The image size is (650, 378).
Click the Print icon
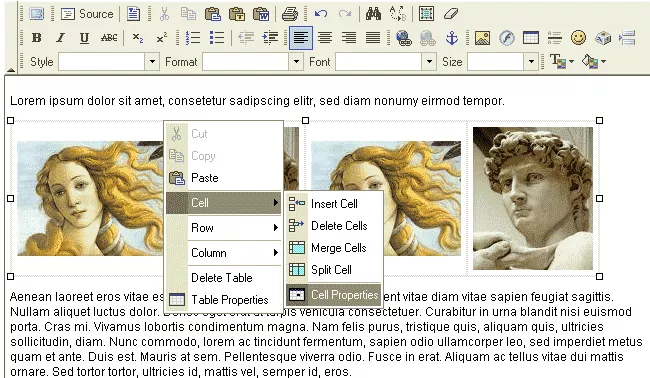point(289,14)
